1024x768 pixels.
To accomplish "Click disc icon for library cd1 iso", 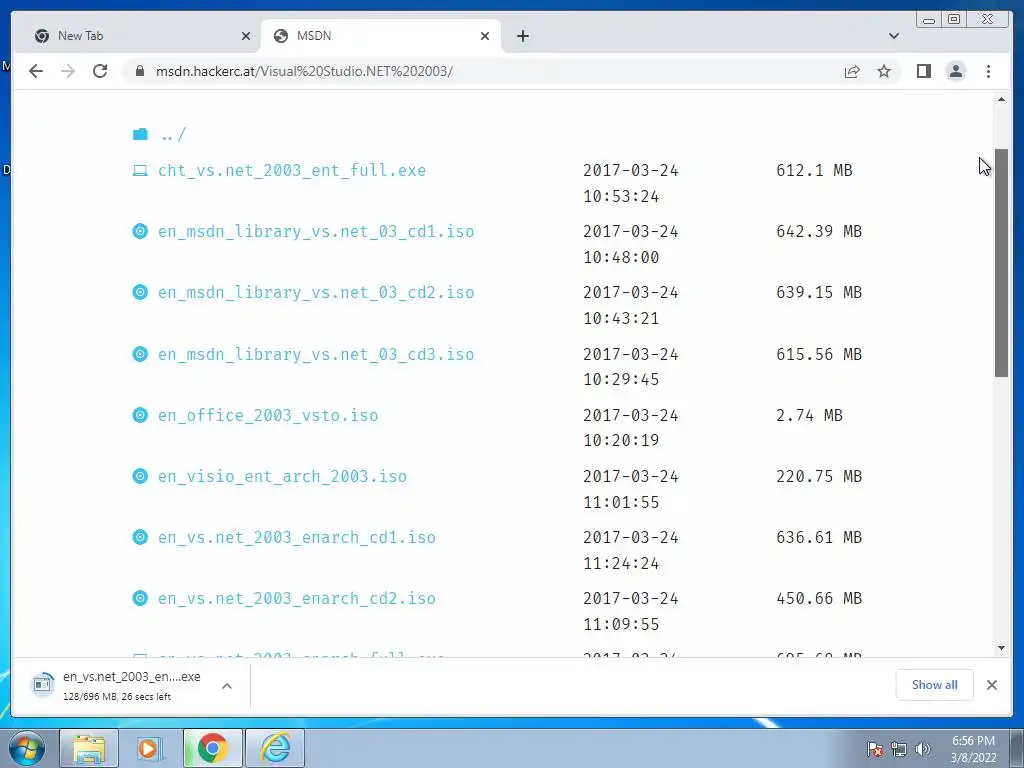I will tap(140, 231).
